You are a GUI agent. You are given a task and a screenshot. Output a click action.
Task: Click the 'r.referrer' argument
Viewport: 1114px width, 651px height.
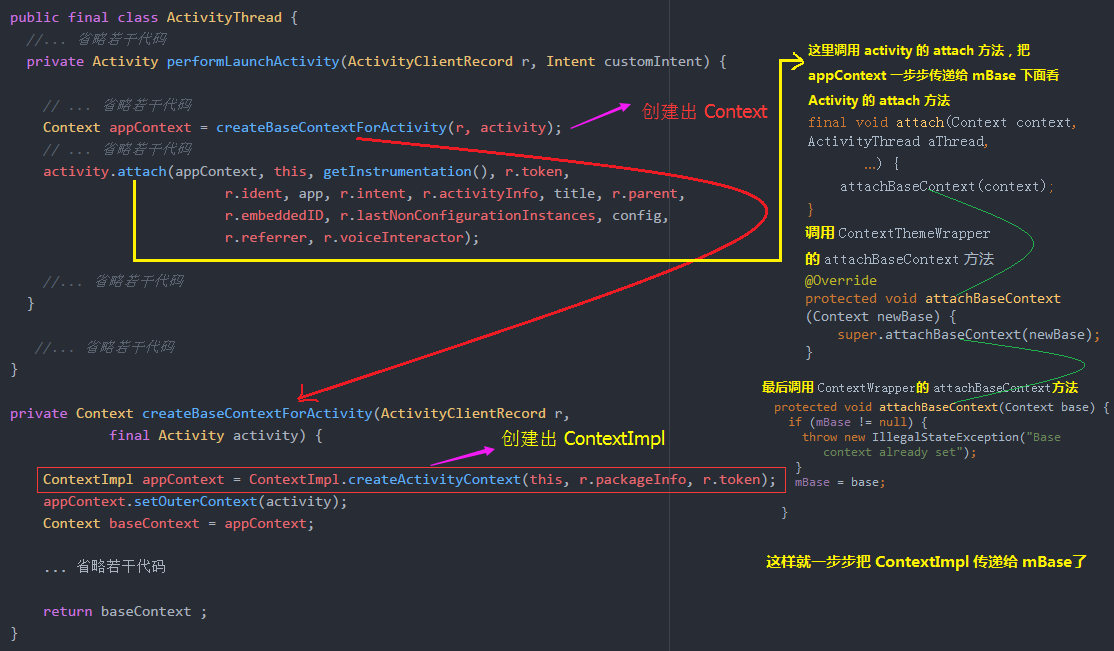266,237
